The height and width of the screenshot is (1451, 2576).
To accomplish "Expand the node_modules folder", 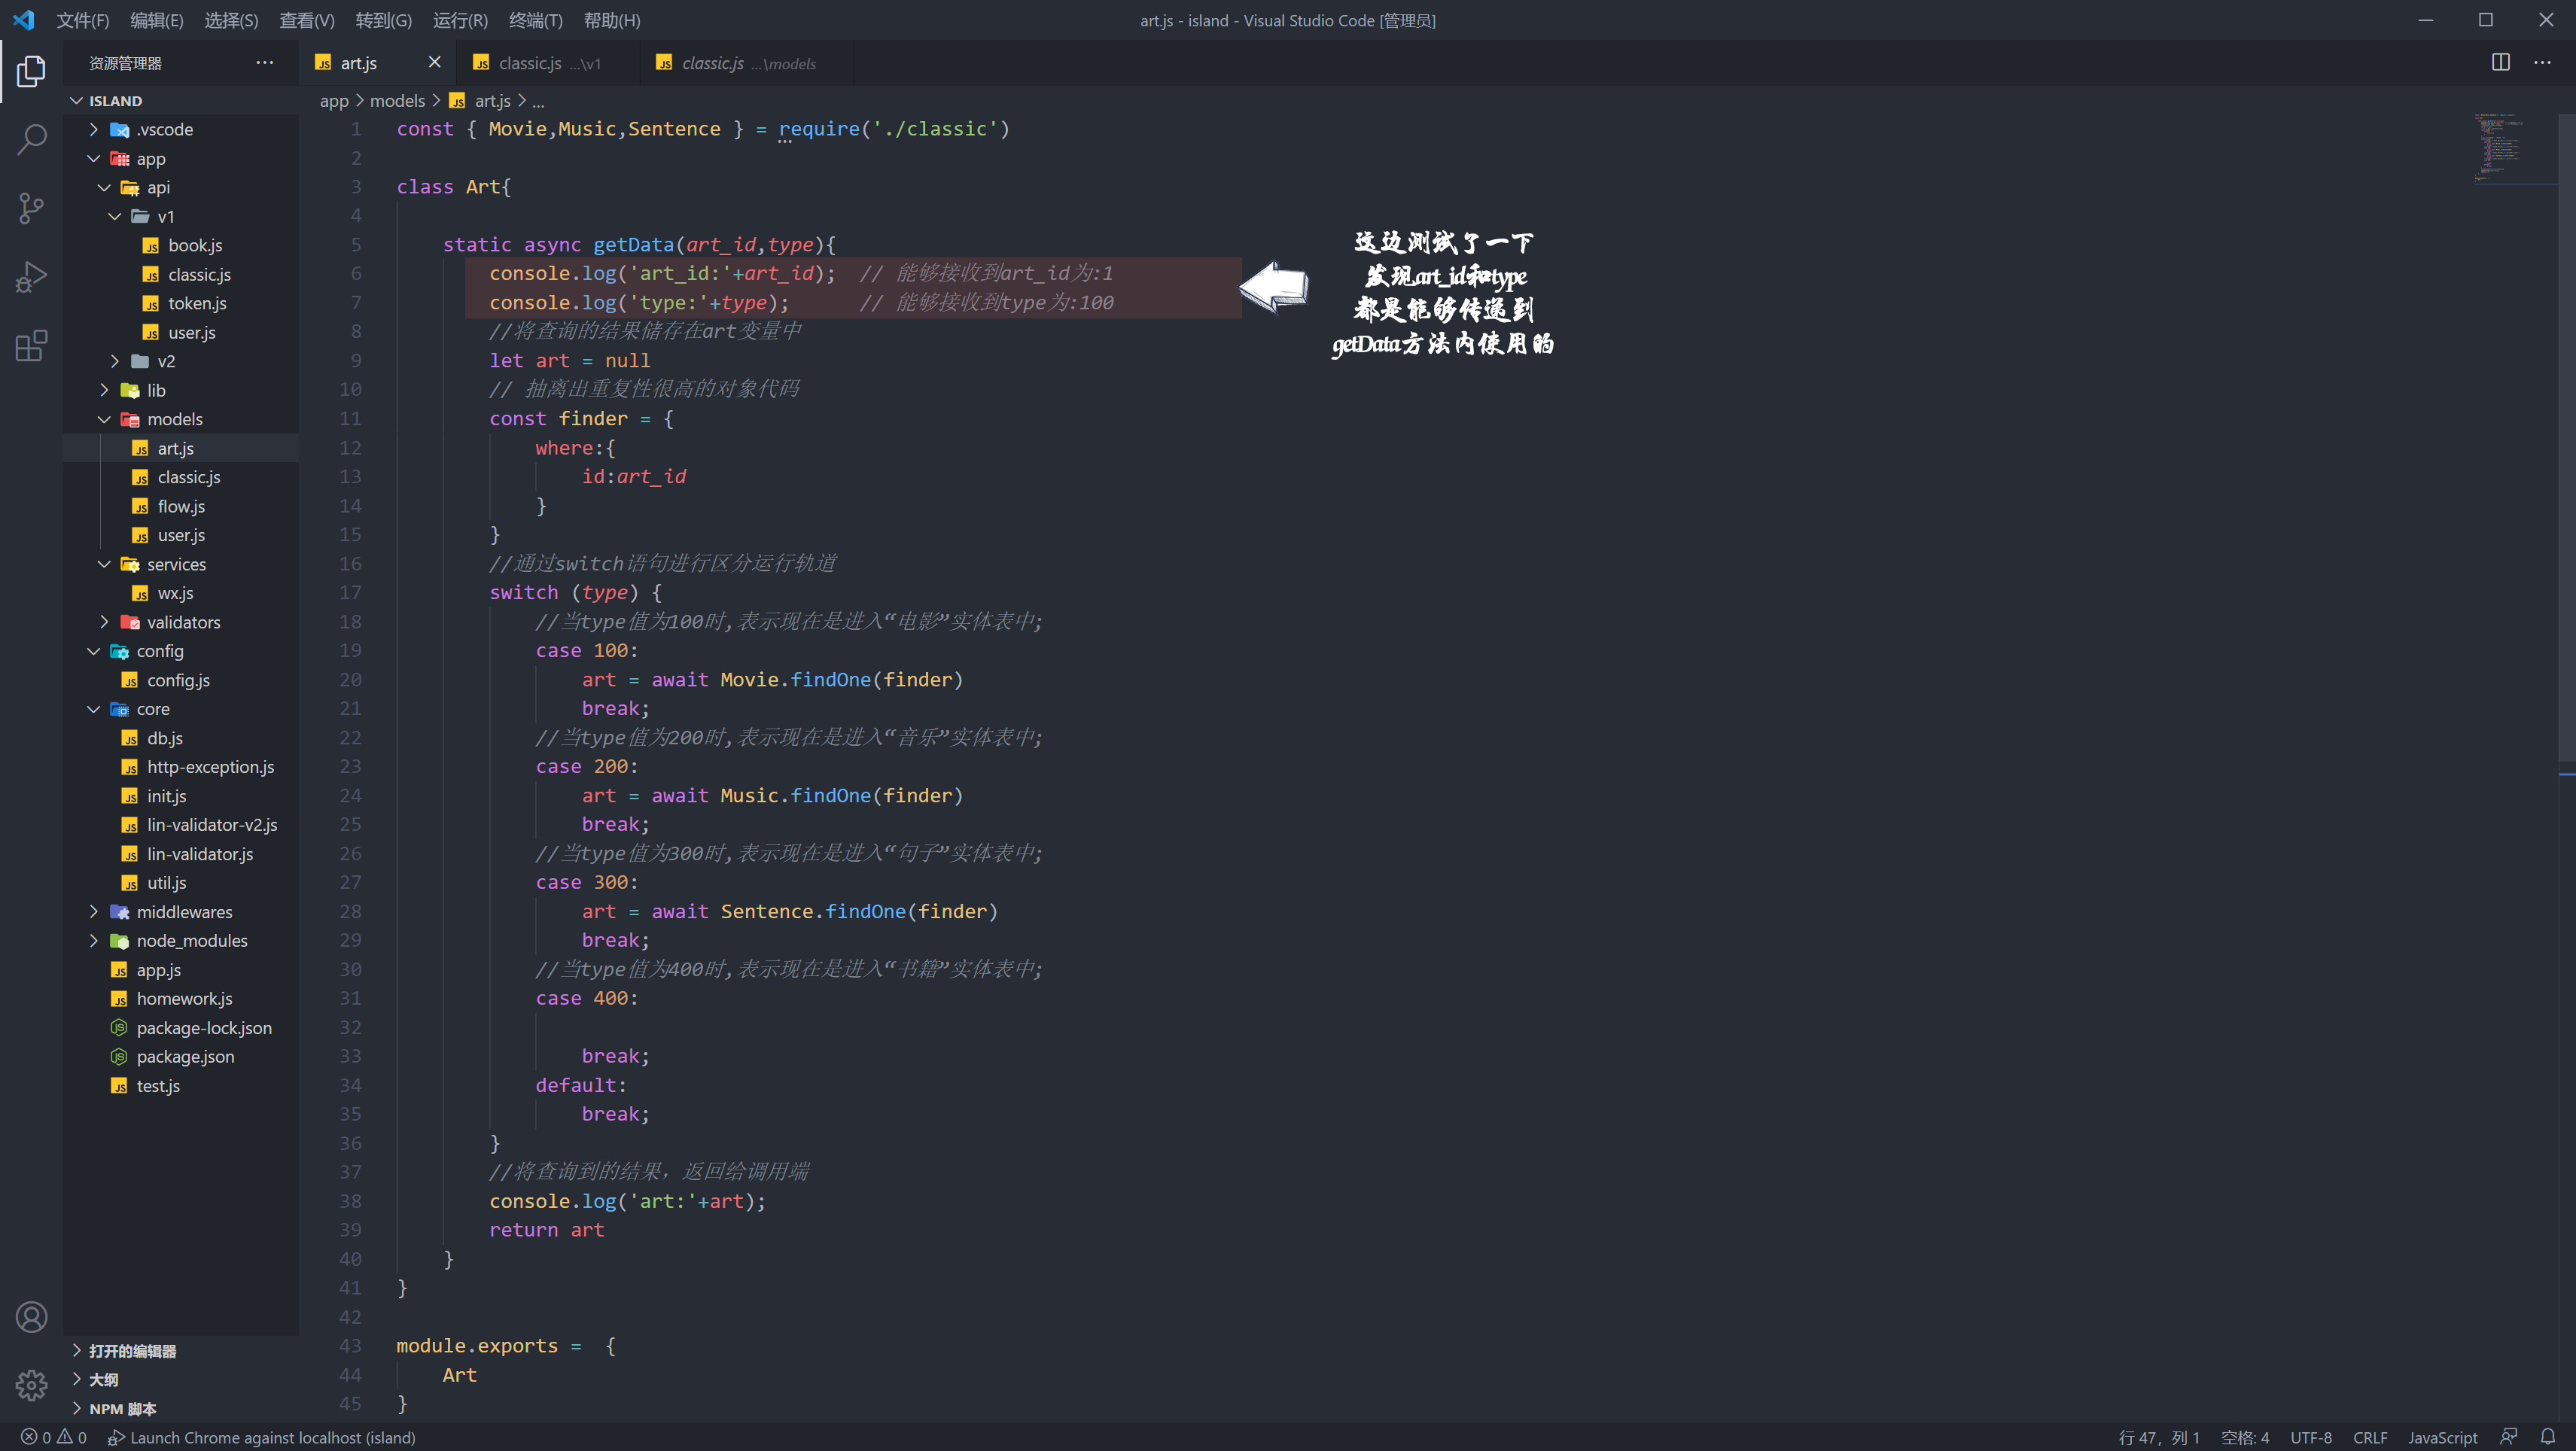I will coord(191,941).
